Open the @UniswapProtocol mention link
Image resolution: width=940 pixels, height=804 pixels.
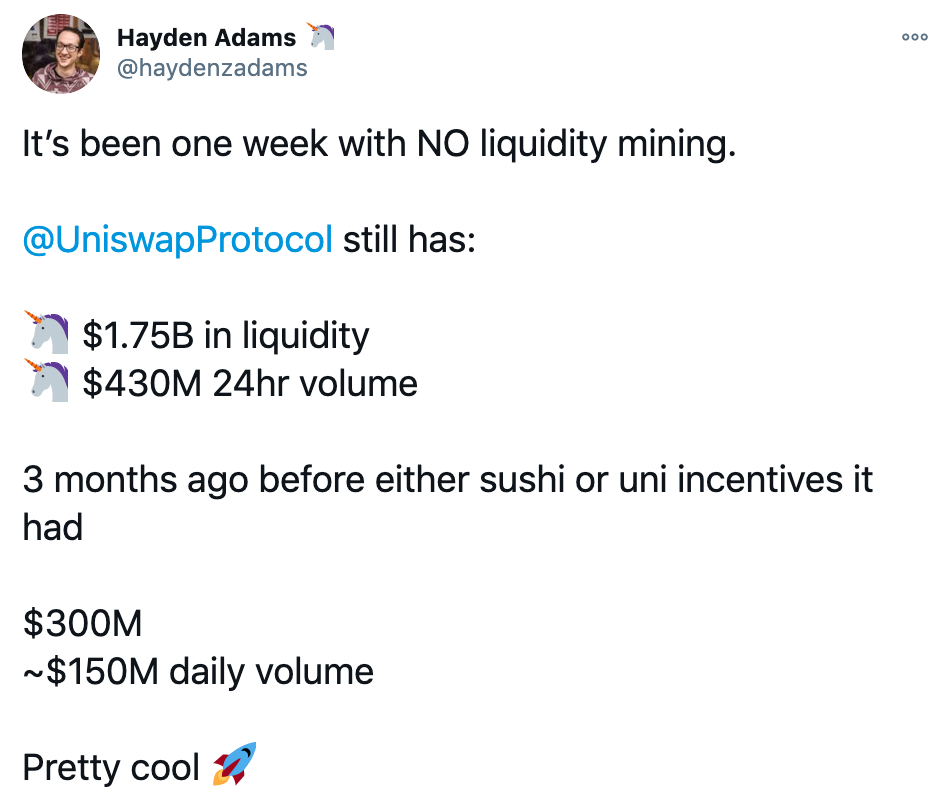tap(177, 240)
